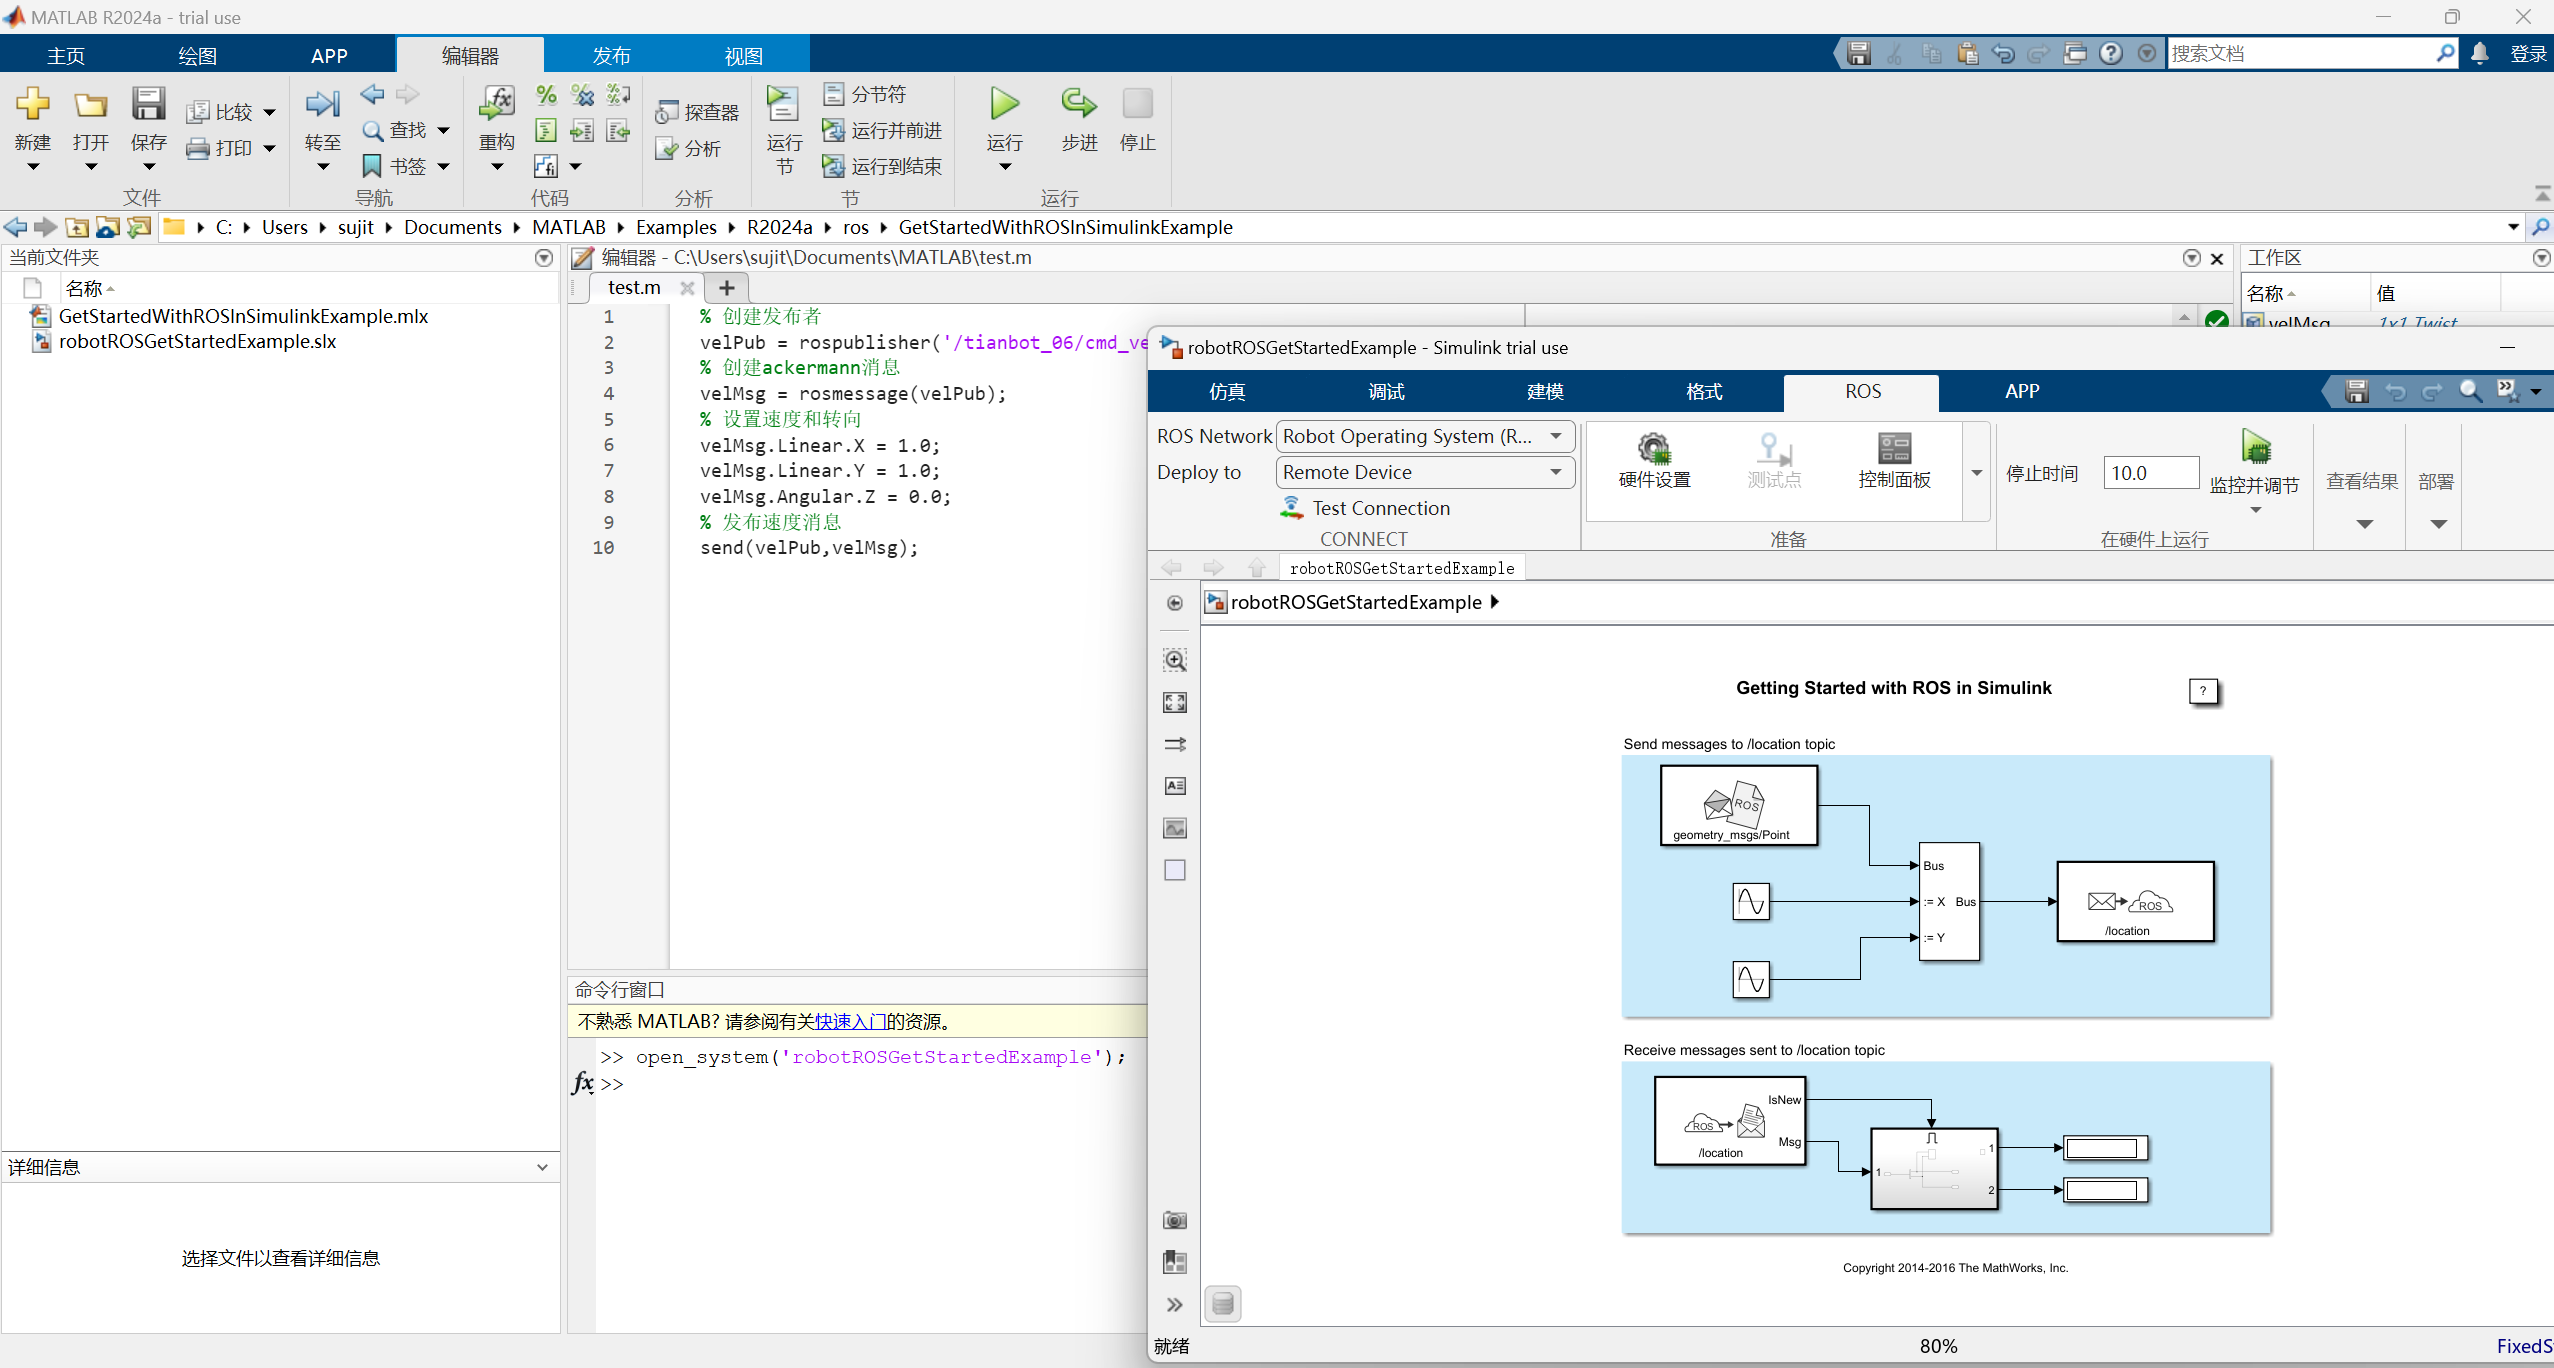2554x1368 pixels.
Task: Open Hardware Settings in Simulink ROS tab
Action: pyautogui.click(x=1654, y=460)
